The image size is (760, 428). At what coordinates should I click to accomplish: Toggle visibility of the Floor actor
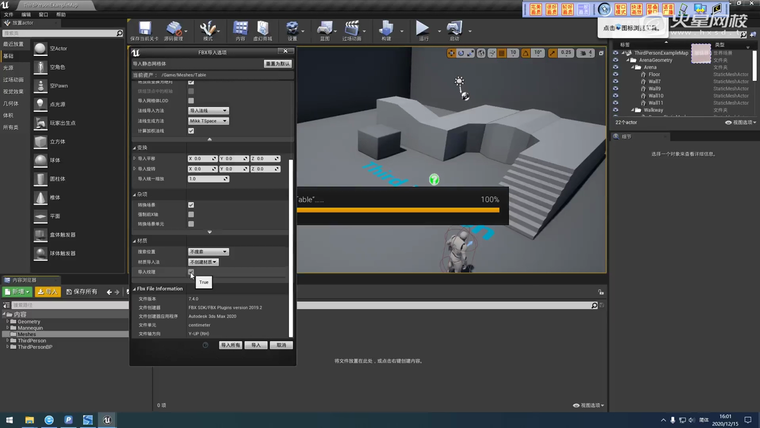616,74
